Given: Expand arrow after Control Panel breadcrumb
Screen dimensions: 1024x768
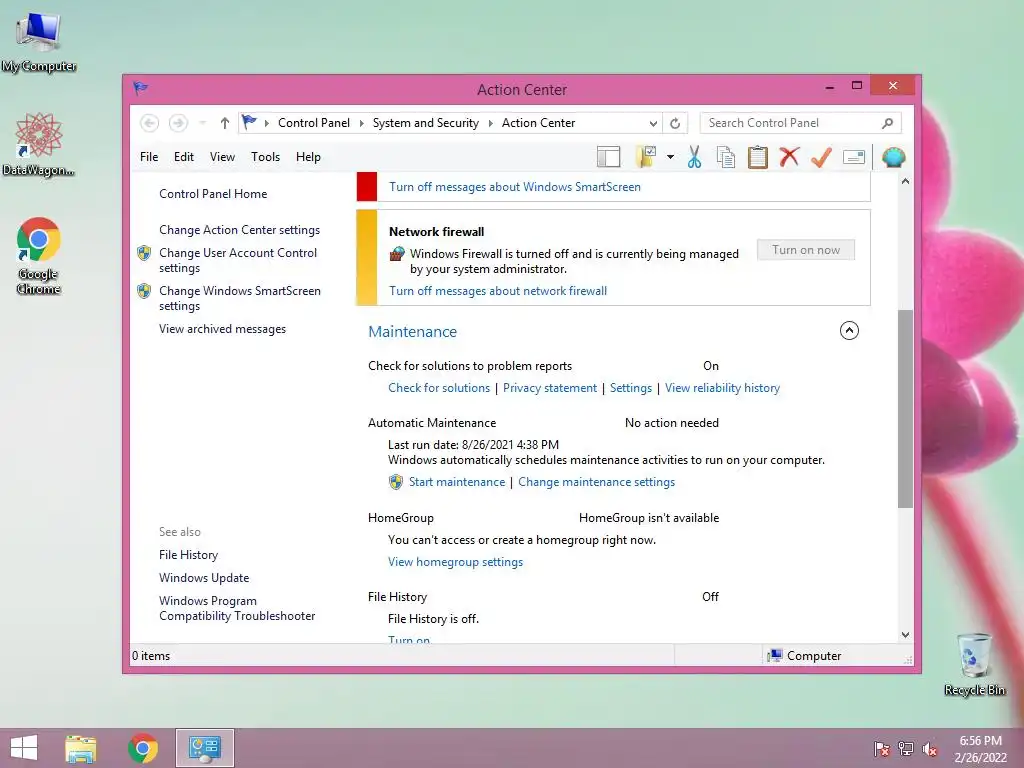Looking at the screenshot, I should coord(361,123).
